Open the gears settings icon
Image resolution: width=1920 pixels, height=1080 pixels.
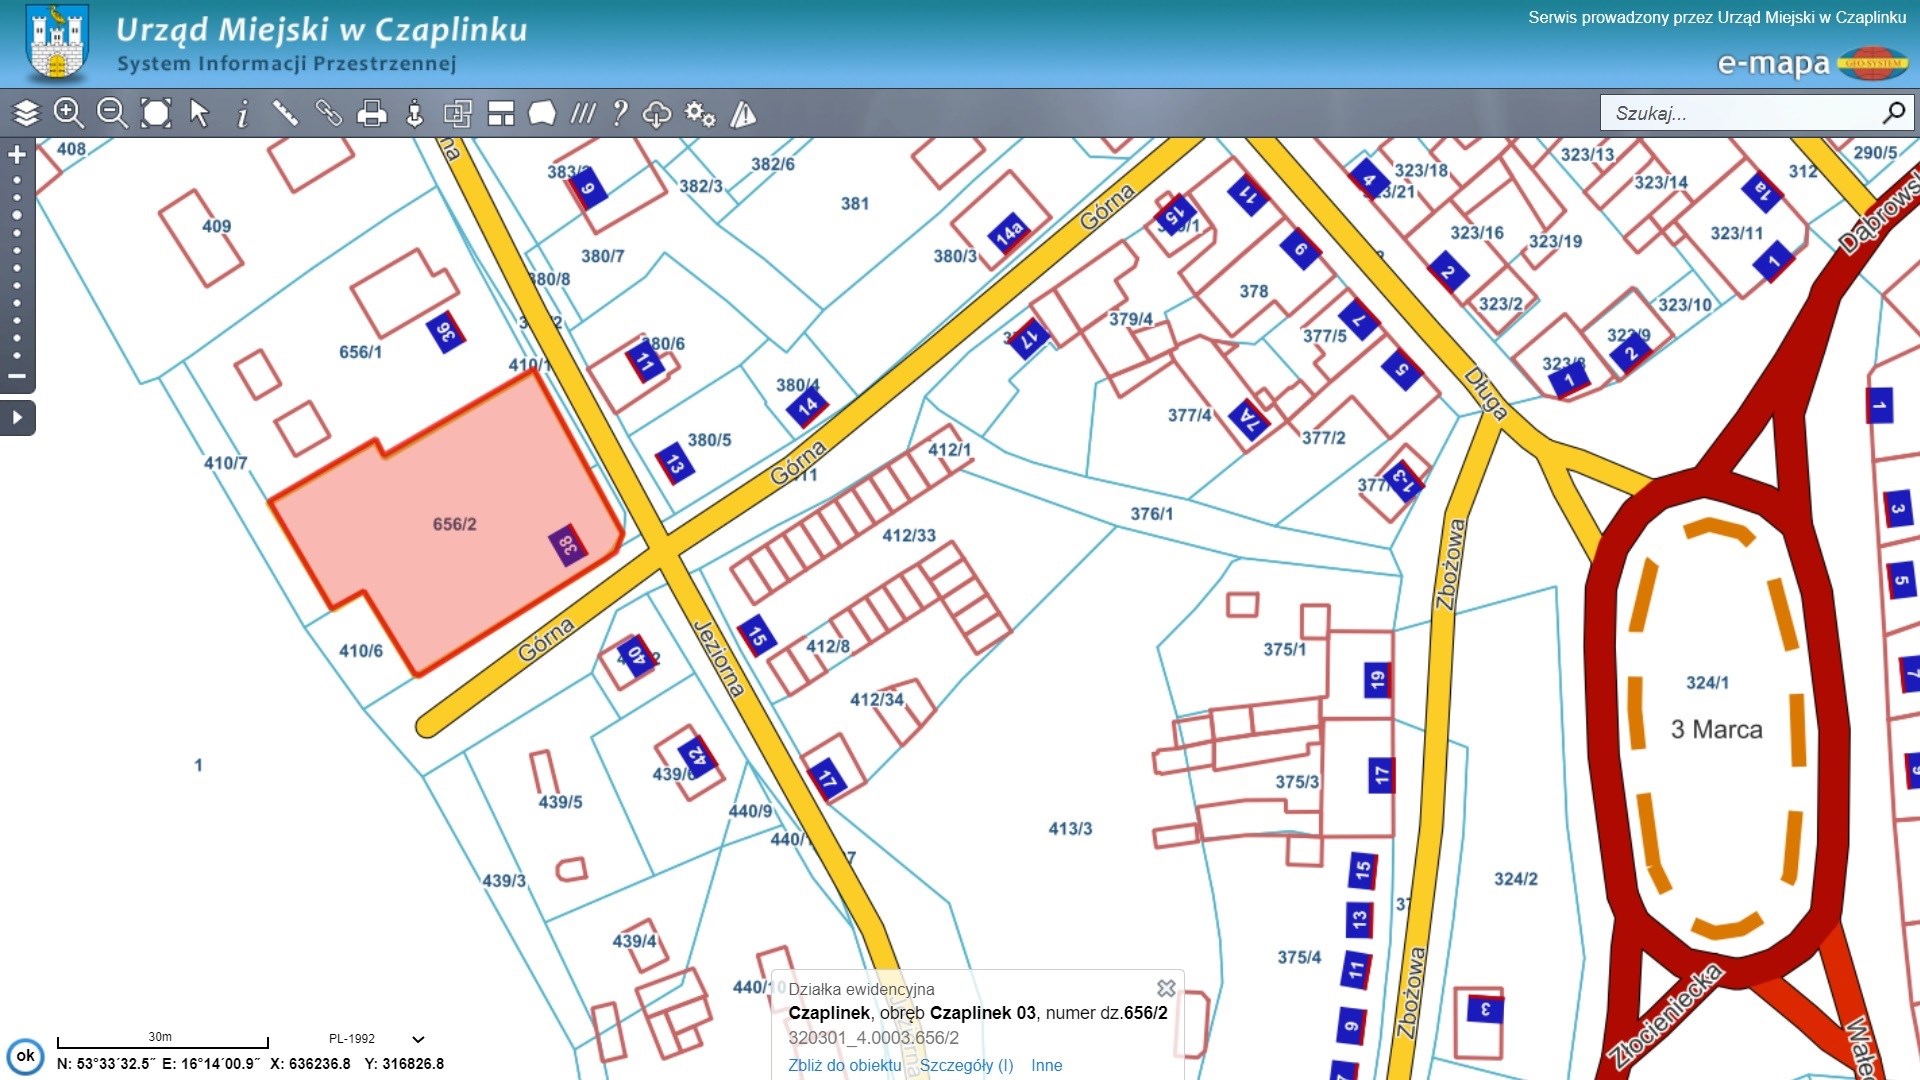(699, 113)
